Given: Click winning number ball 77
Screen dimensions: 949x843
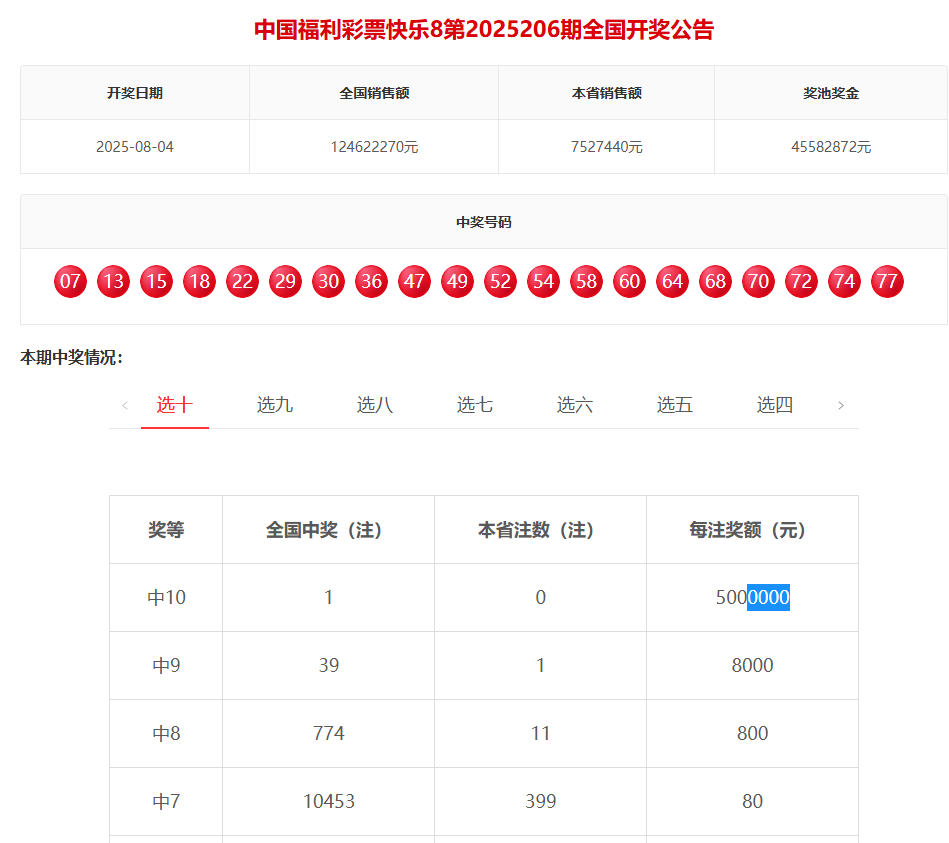Looking at the screenshot, I should [x=887, y=281].
